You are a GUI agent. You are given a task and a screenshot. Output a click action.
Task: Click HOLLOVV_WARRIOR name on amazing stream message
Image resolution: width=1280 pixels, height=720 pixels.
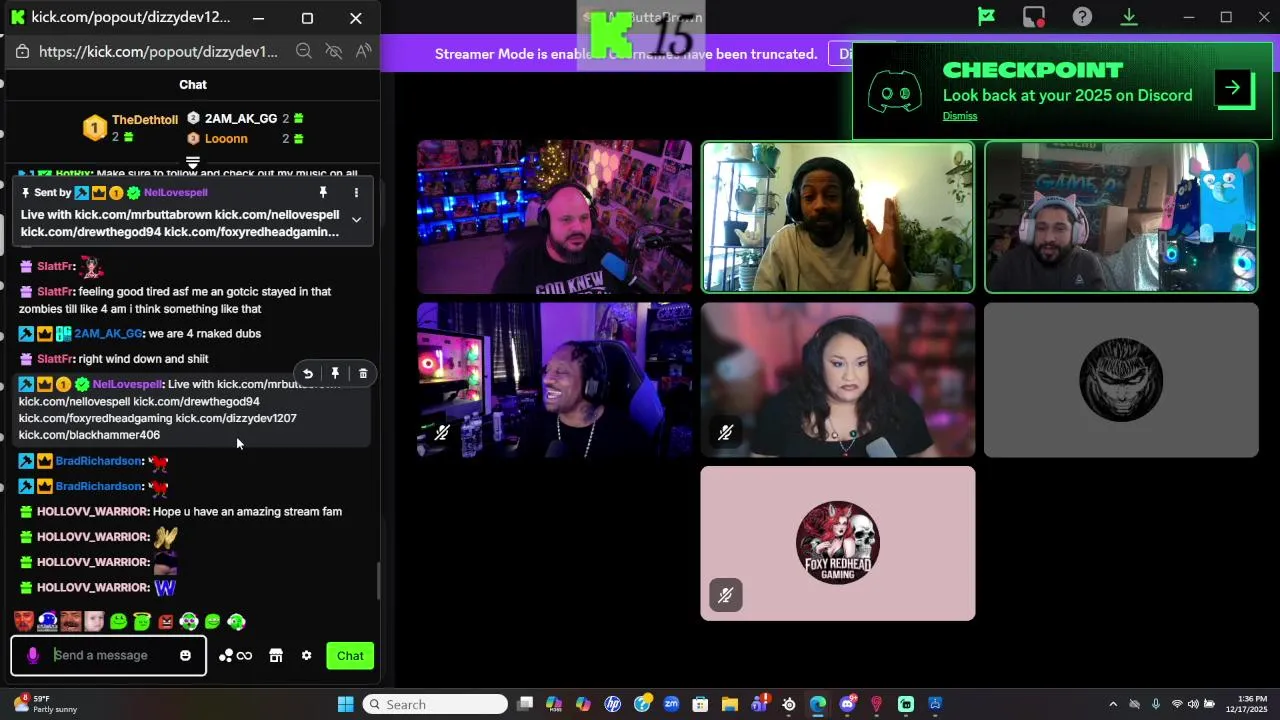(93, 512)
